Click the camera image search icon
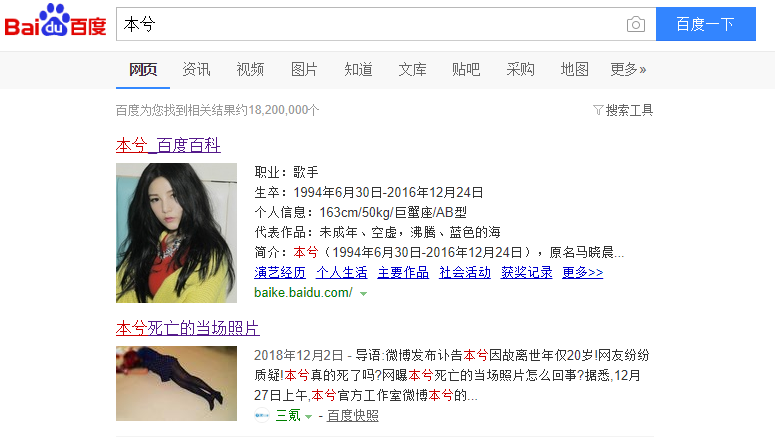The image size is (775, 442). tap(636, 24)
